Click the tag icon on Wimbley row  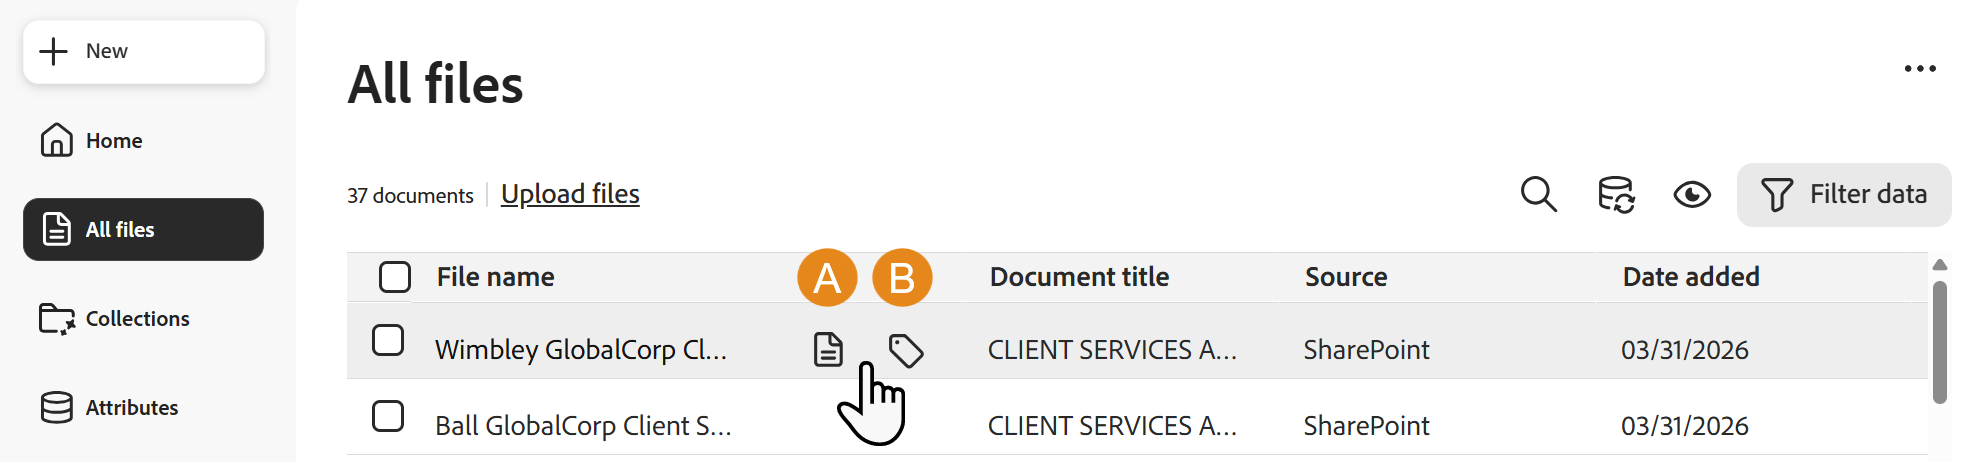pos(906,351)
